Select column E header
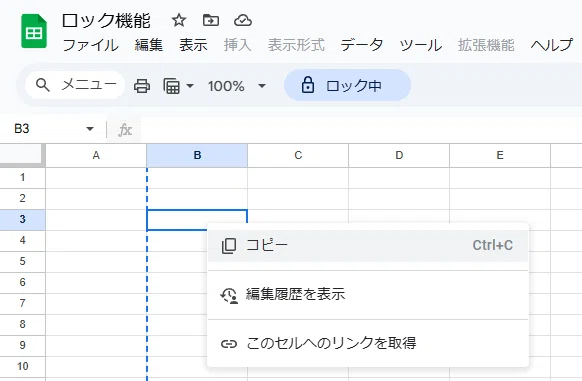This screenshot has width=582, height=381. (500, 156)
